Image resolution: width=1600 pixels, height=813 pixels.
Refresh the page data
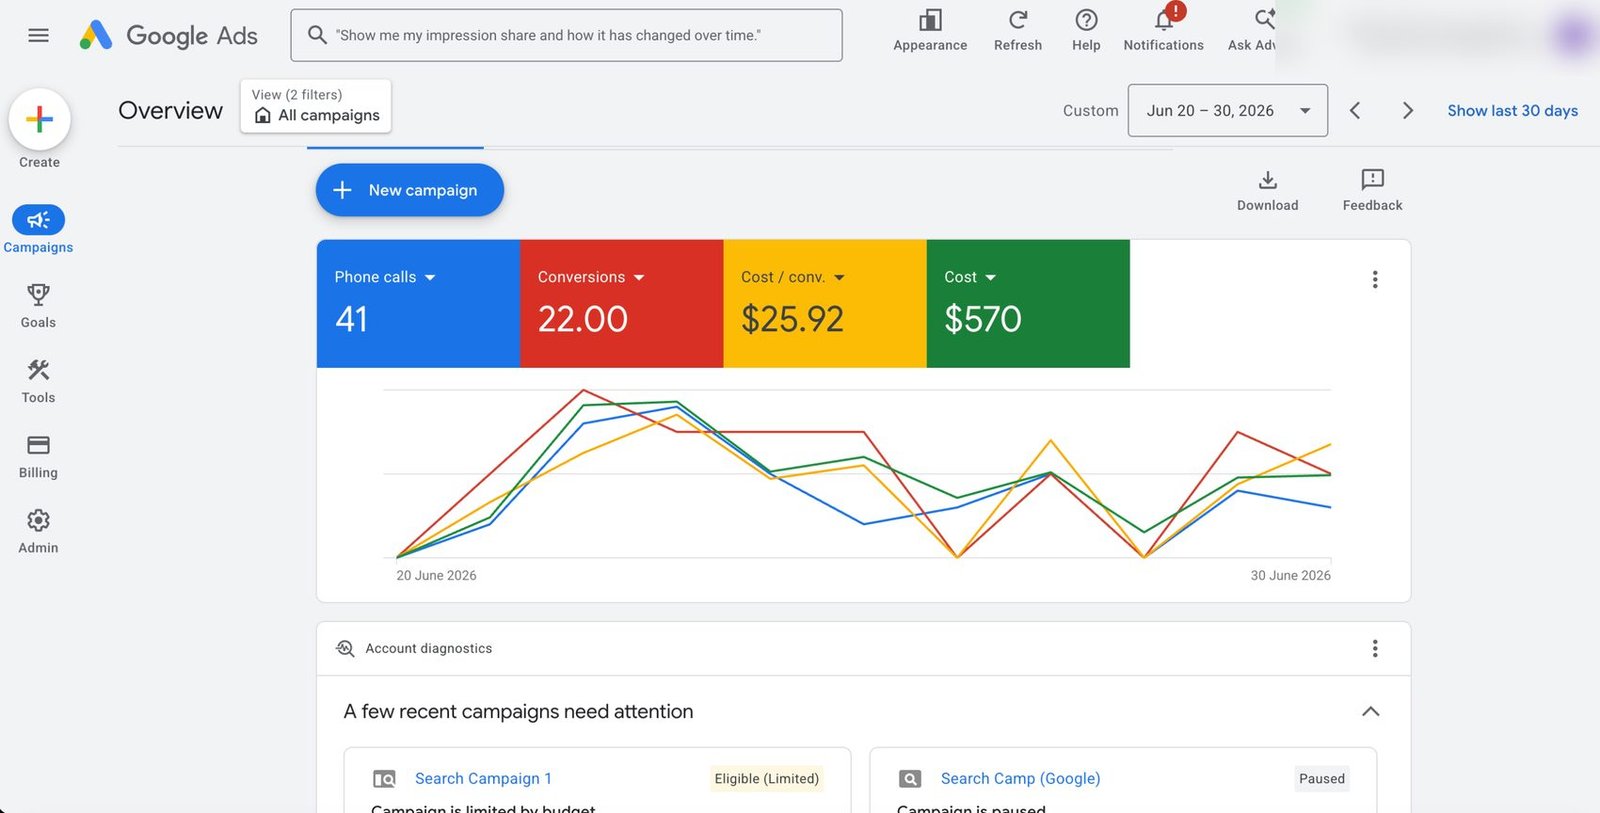click(1018, 30)
